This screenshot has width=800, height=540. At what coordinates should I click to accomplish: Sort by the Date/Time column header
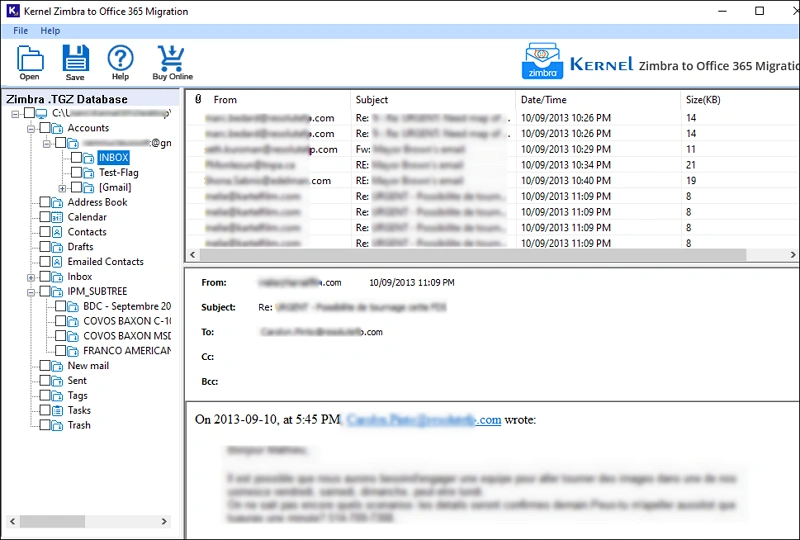(598, 100)
